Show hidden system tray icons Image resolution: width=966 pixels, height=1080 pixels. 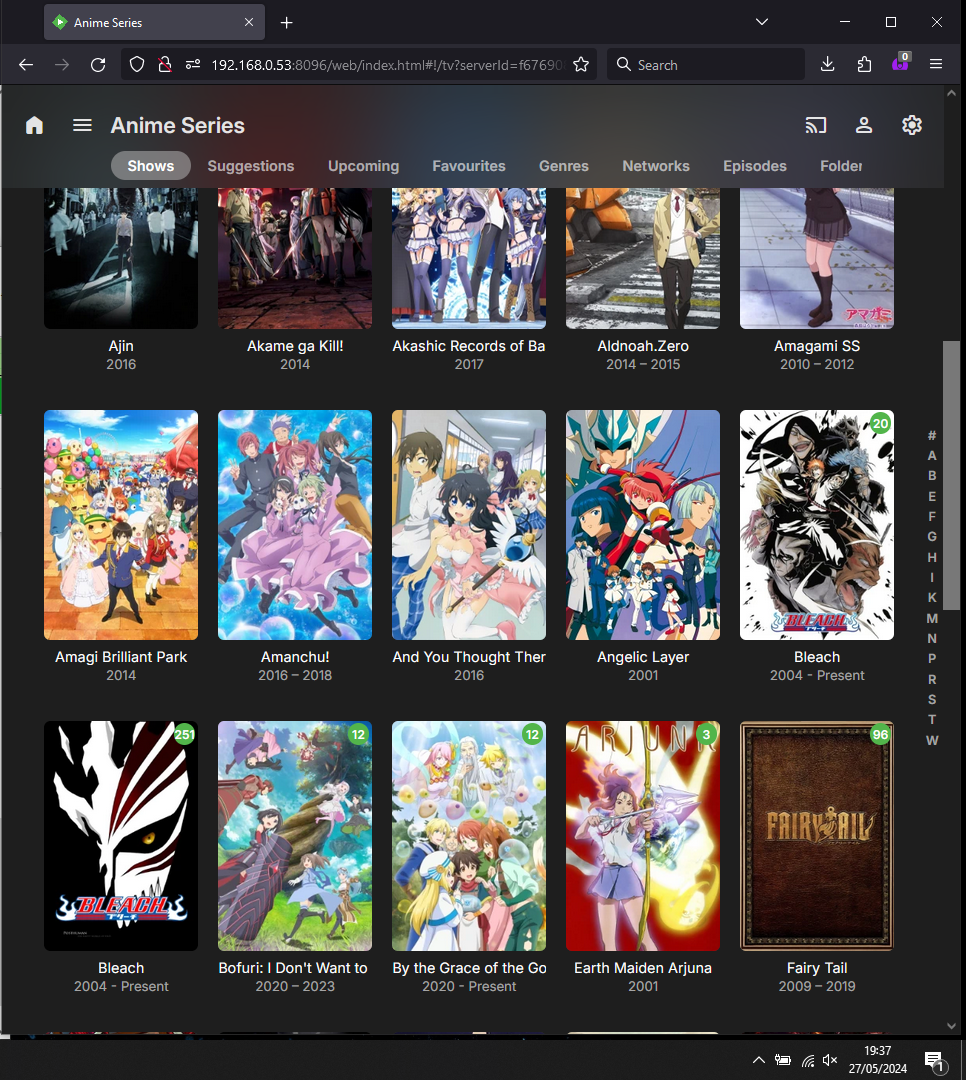759,1060
